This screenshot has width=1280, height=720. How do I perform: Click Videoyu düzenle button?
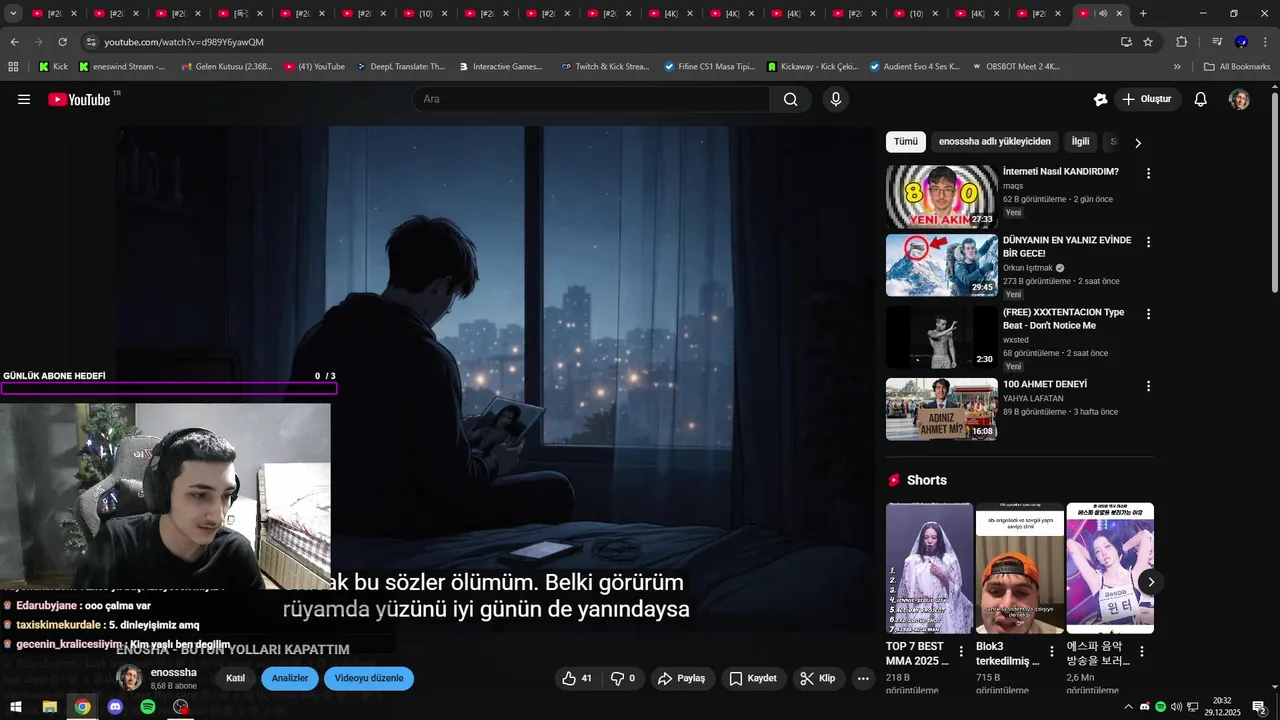tap(369, 678)
